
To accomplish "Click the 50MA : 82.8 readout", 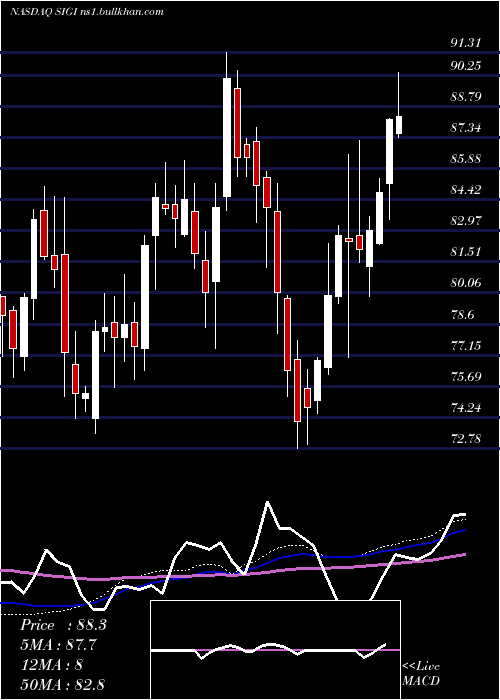I will click(62, 684).
